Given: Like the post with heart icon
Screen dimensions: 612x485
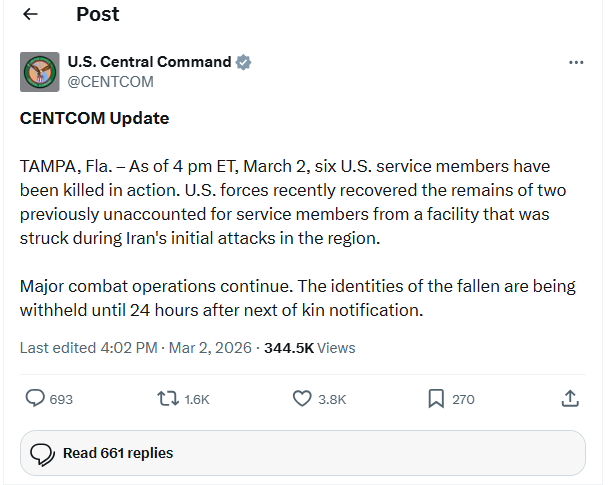Looking at the screenshot, I should 303,399.
